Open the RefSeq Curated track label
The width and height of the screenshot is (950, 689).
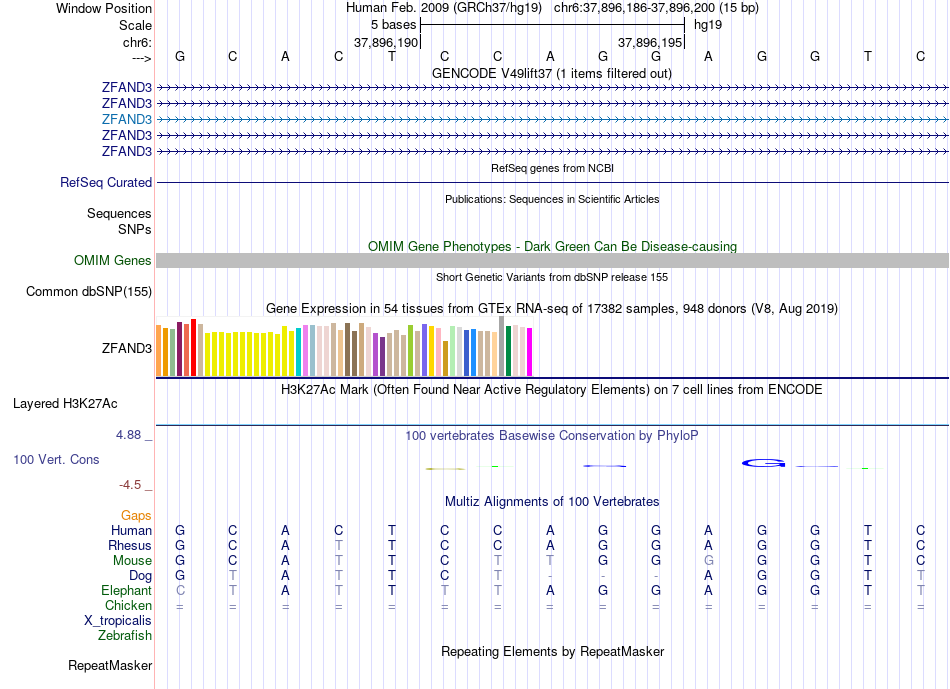106,182
